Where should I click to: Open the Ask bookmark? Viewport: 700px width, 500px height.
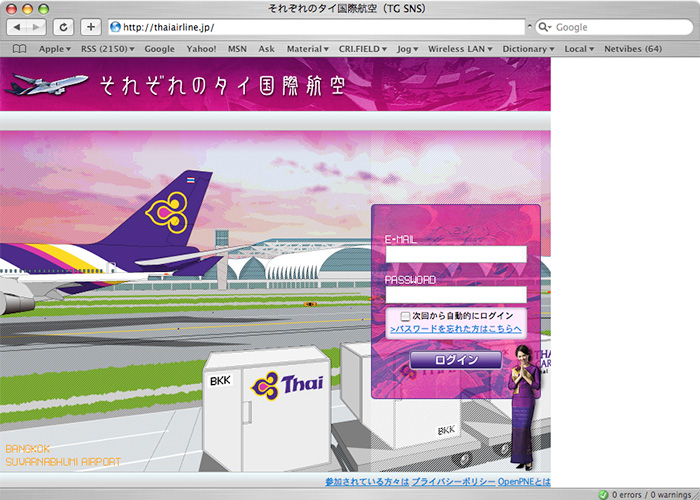(x=267, y=49)
